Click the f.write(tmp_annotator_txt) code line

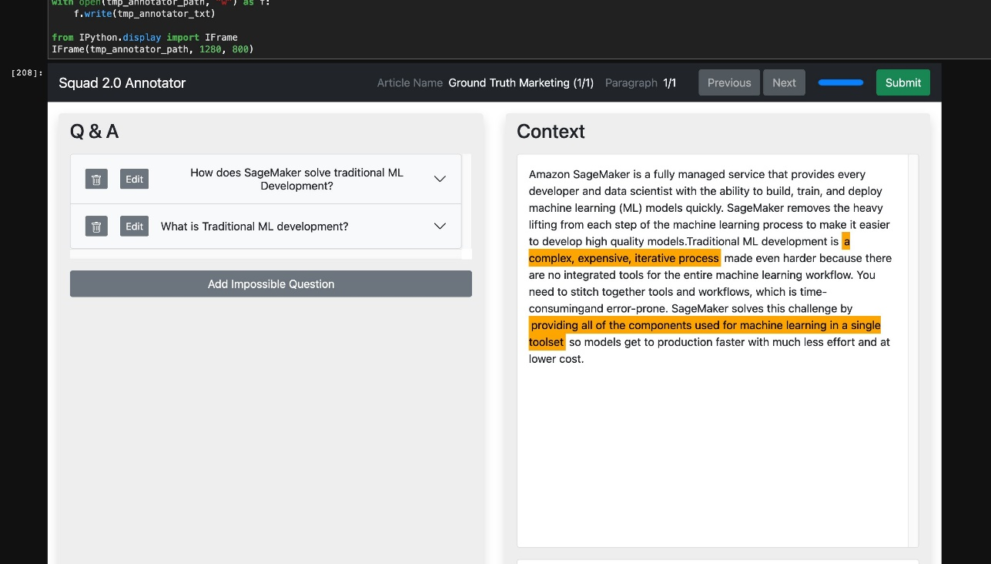(144, 13)
